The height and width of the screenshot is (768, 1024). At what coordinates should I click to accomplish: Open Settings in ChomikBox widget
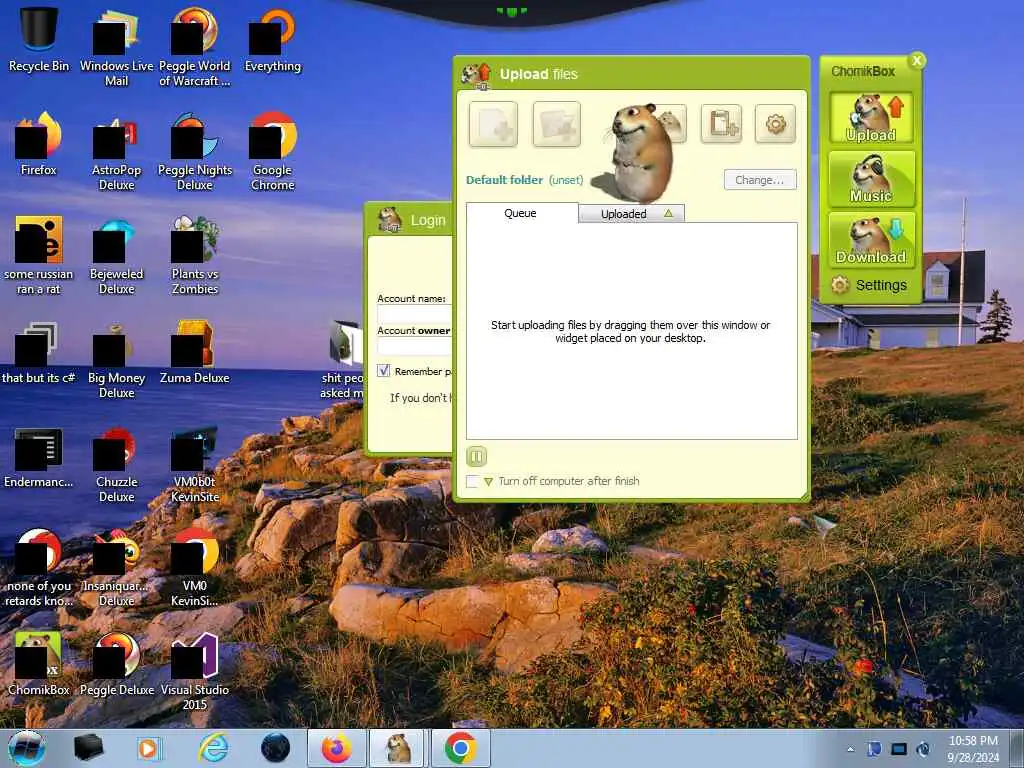pyautogui.click(x=869, y=285)
